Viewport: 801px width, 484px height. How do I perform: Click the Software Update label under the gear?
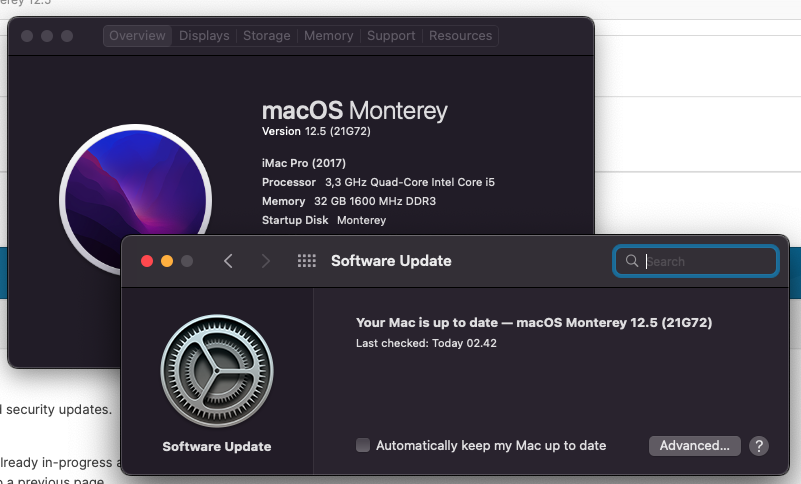click(217, 447)
